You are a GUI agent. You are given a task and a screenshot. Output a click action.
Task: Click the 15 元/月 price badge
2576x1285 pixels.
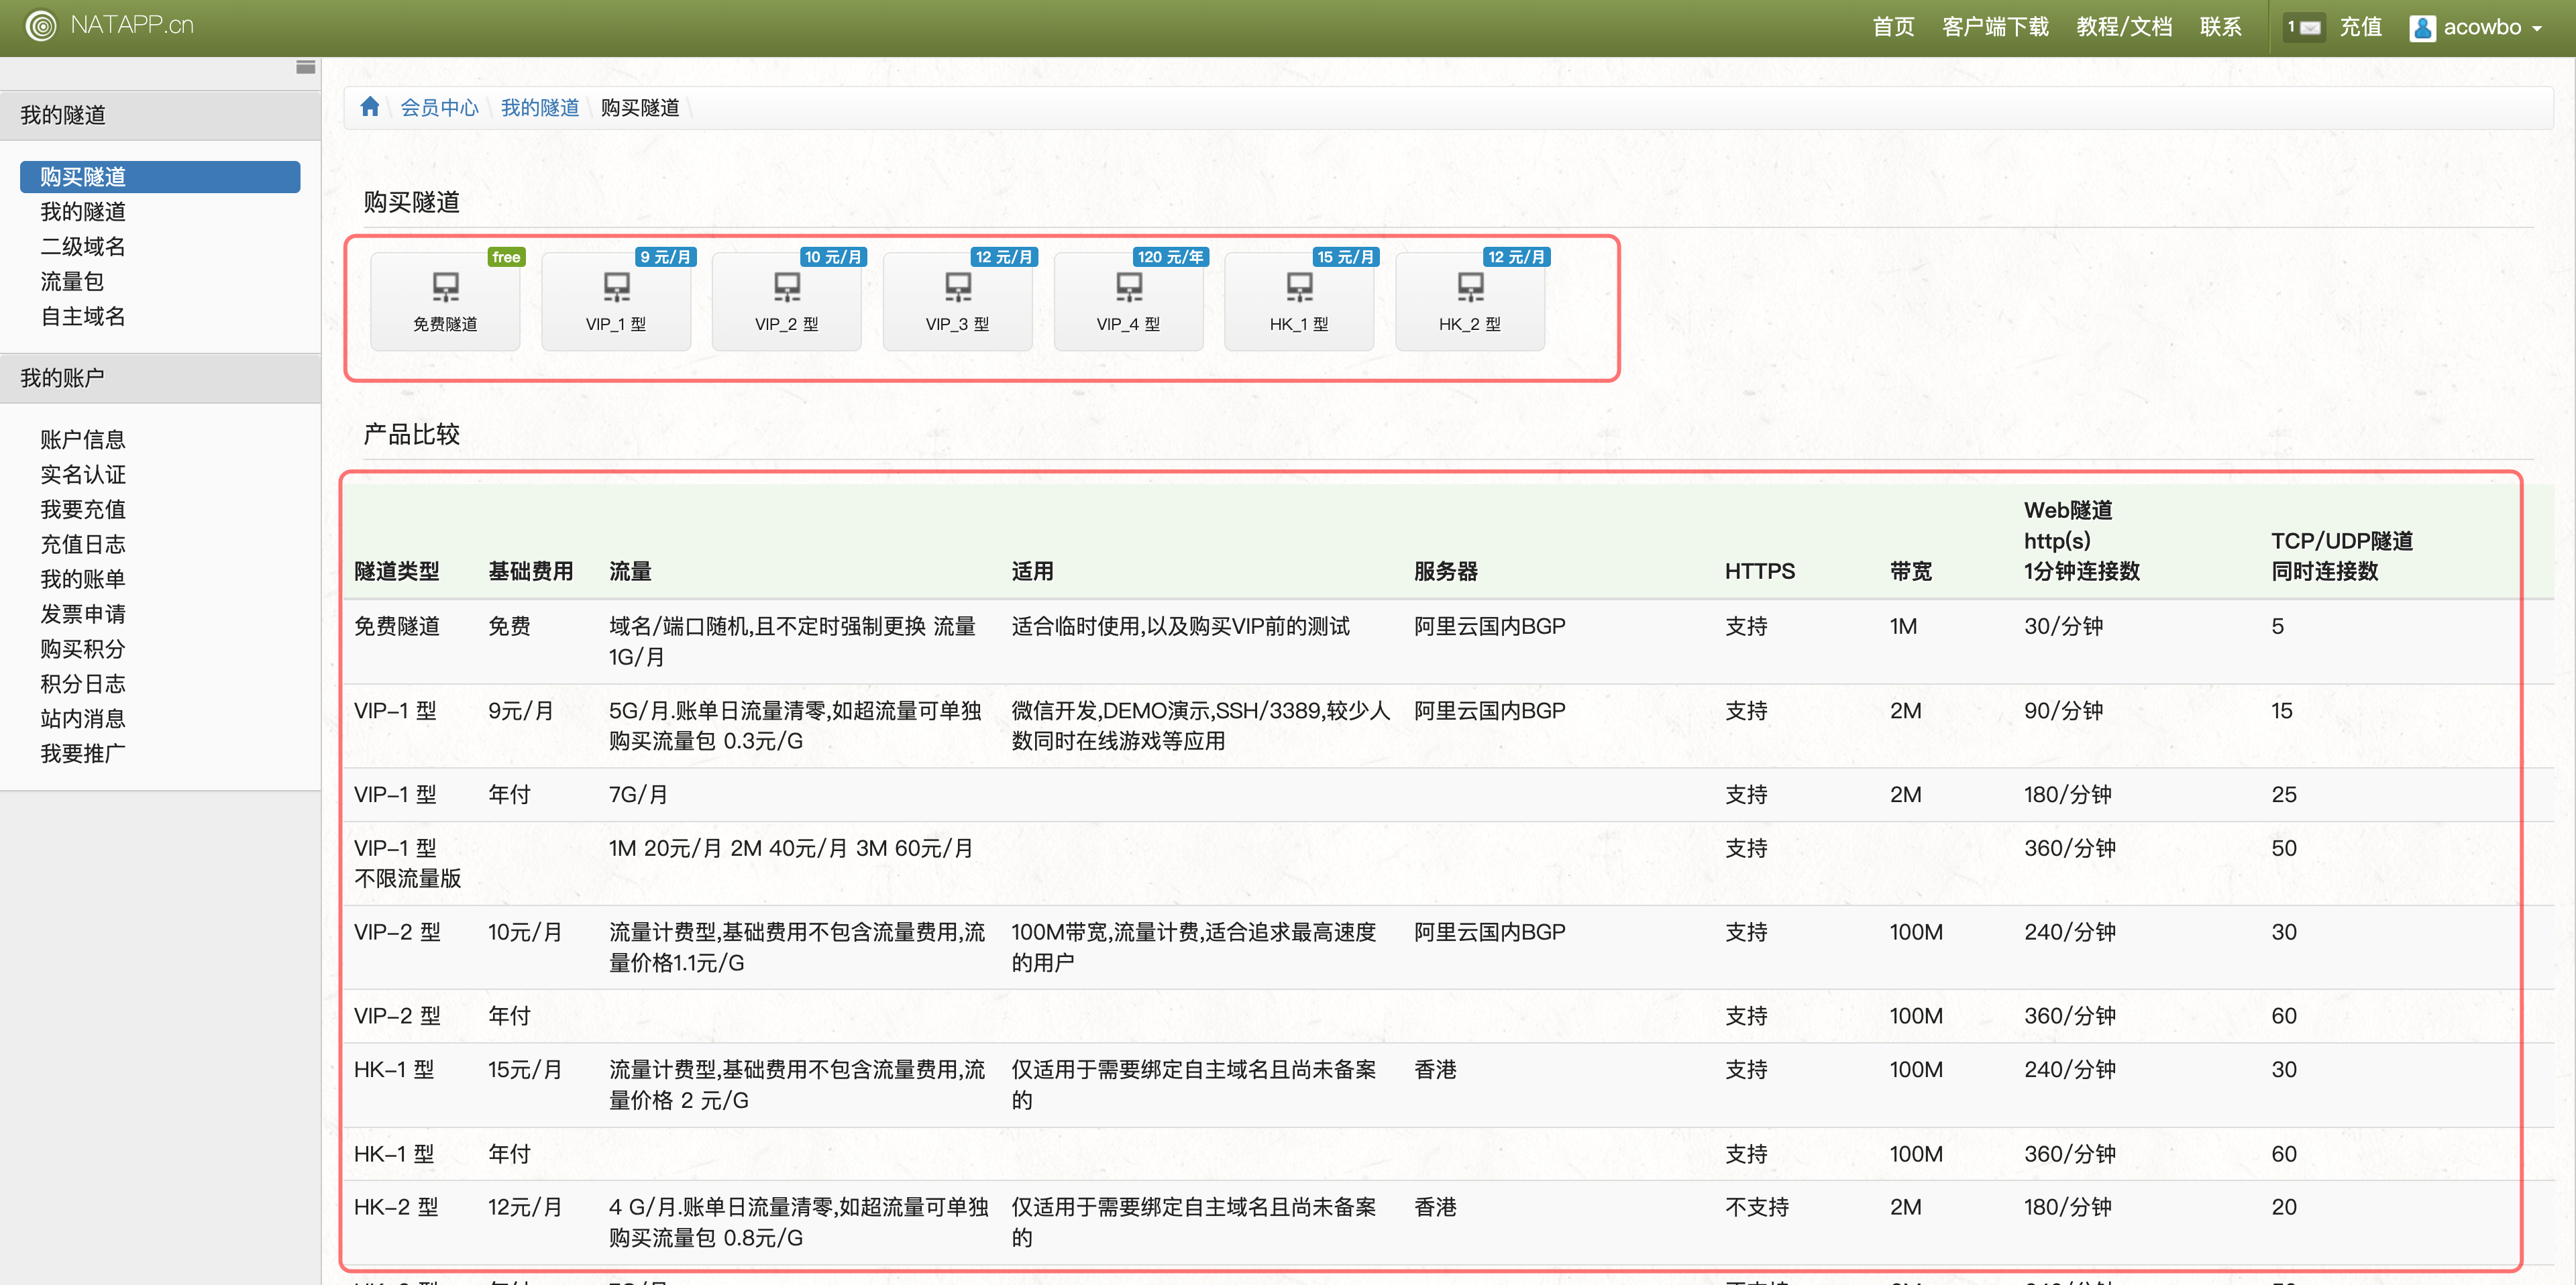(1345, 257)
